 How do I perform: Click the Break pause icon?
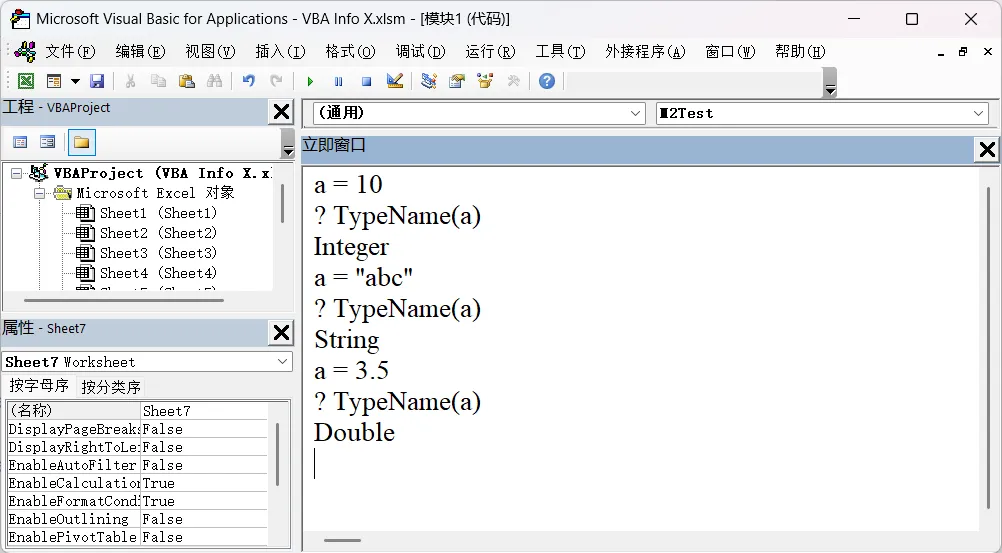338,81
